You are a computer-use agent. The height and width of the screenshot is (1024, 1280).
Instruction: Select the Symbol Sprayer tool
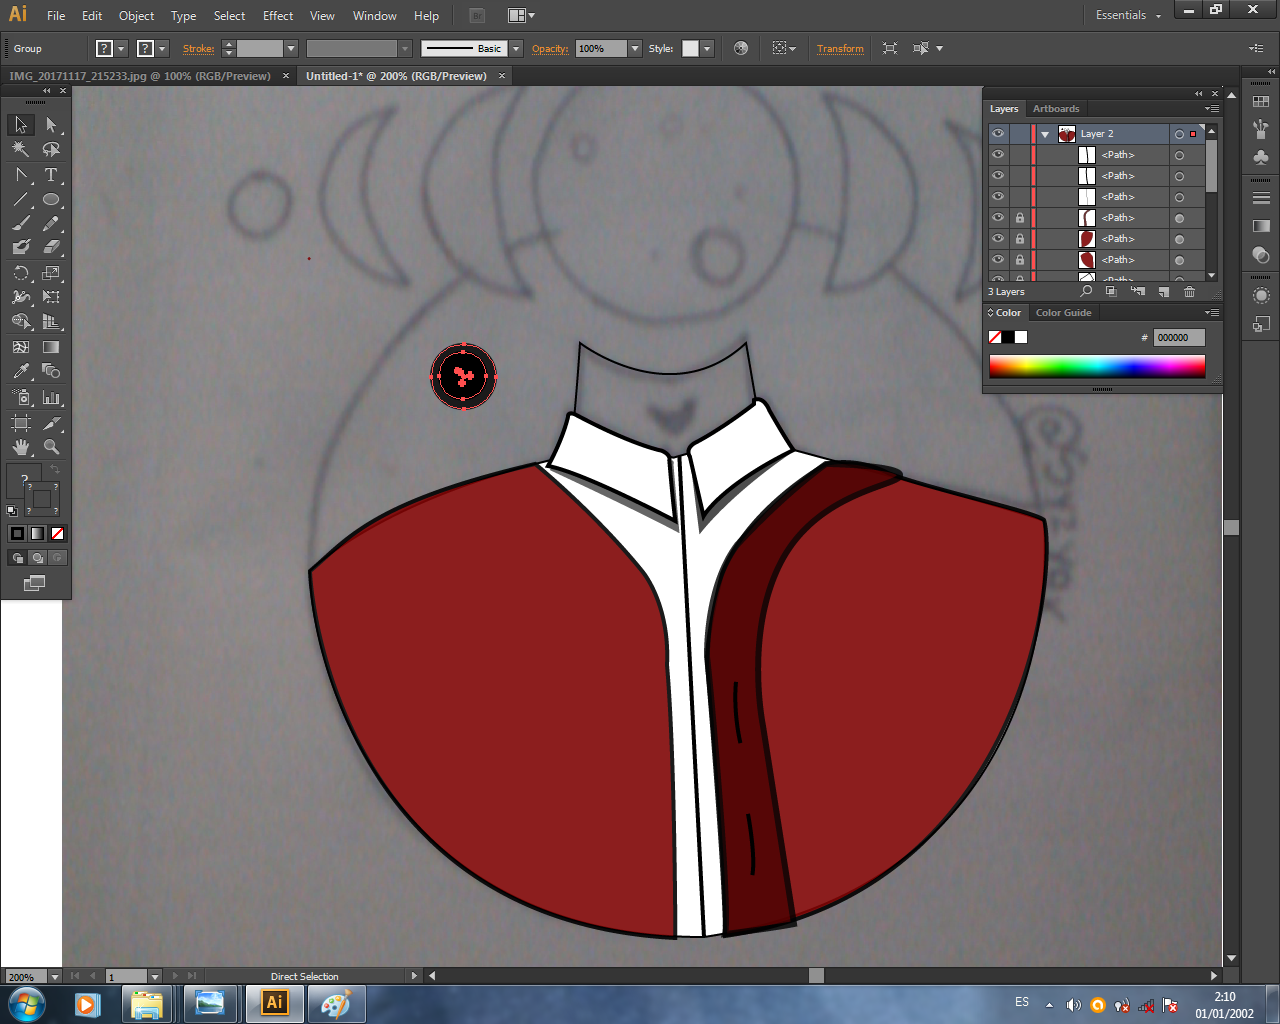[21, 397]
